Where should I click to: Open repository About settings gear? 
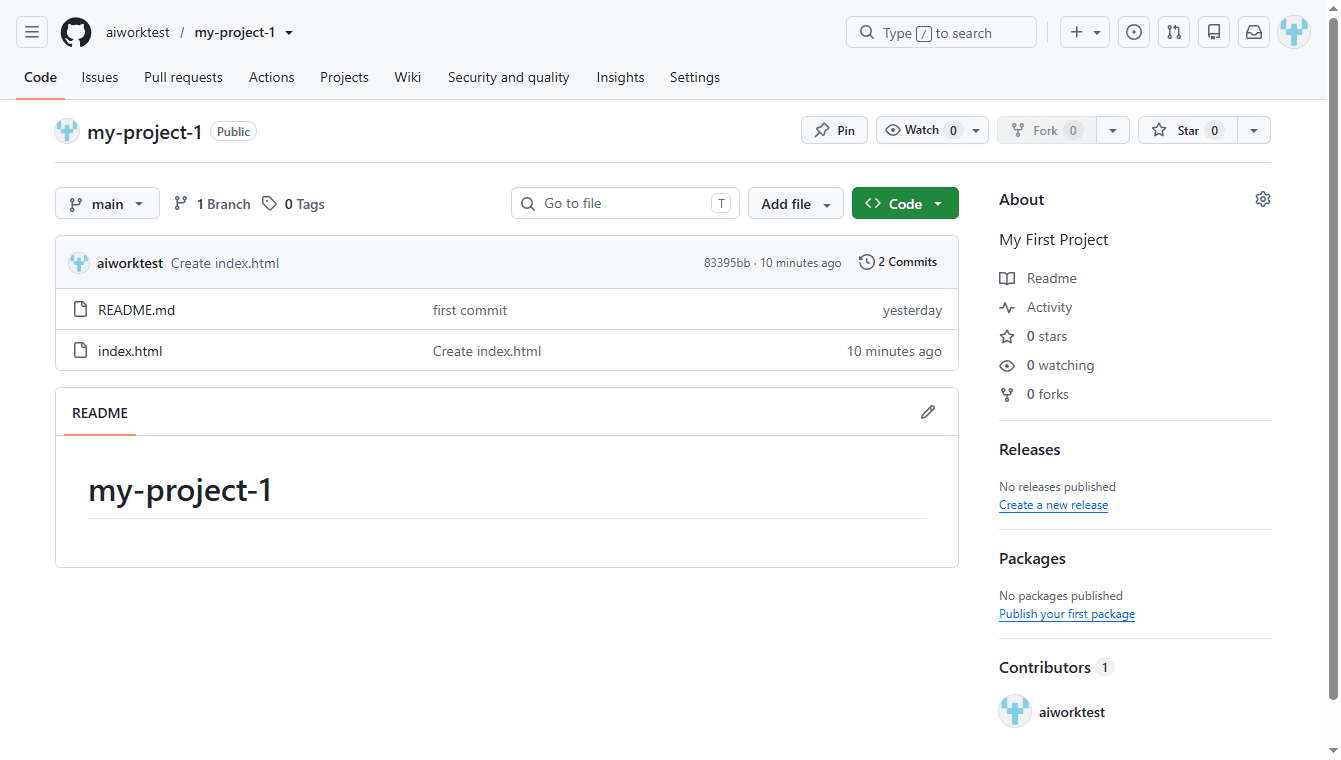pyautogui.click(x=1263, y=199)
